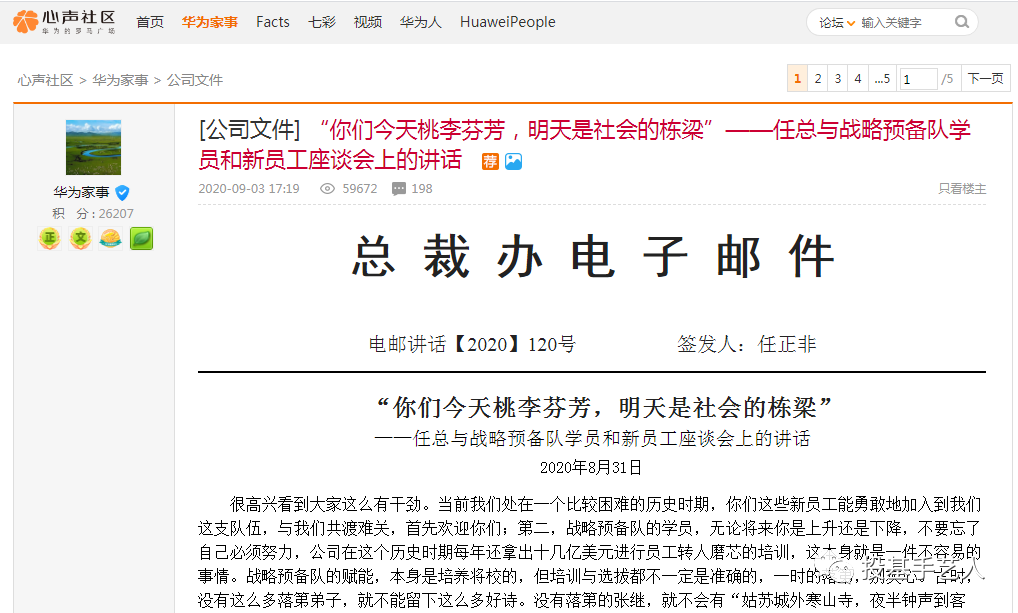Image resolution: width=1018 pixels, height=613 pixels.
Task: Open the Facts nav item
Action: [x=273, y=22]
